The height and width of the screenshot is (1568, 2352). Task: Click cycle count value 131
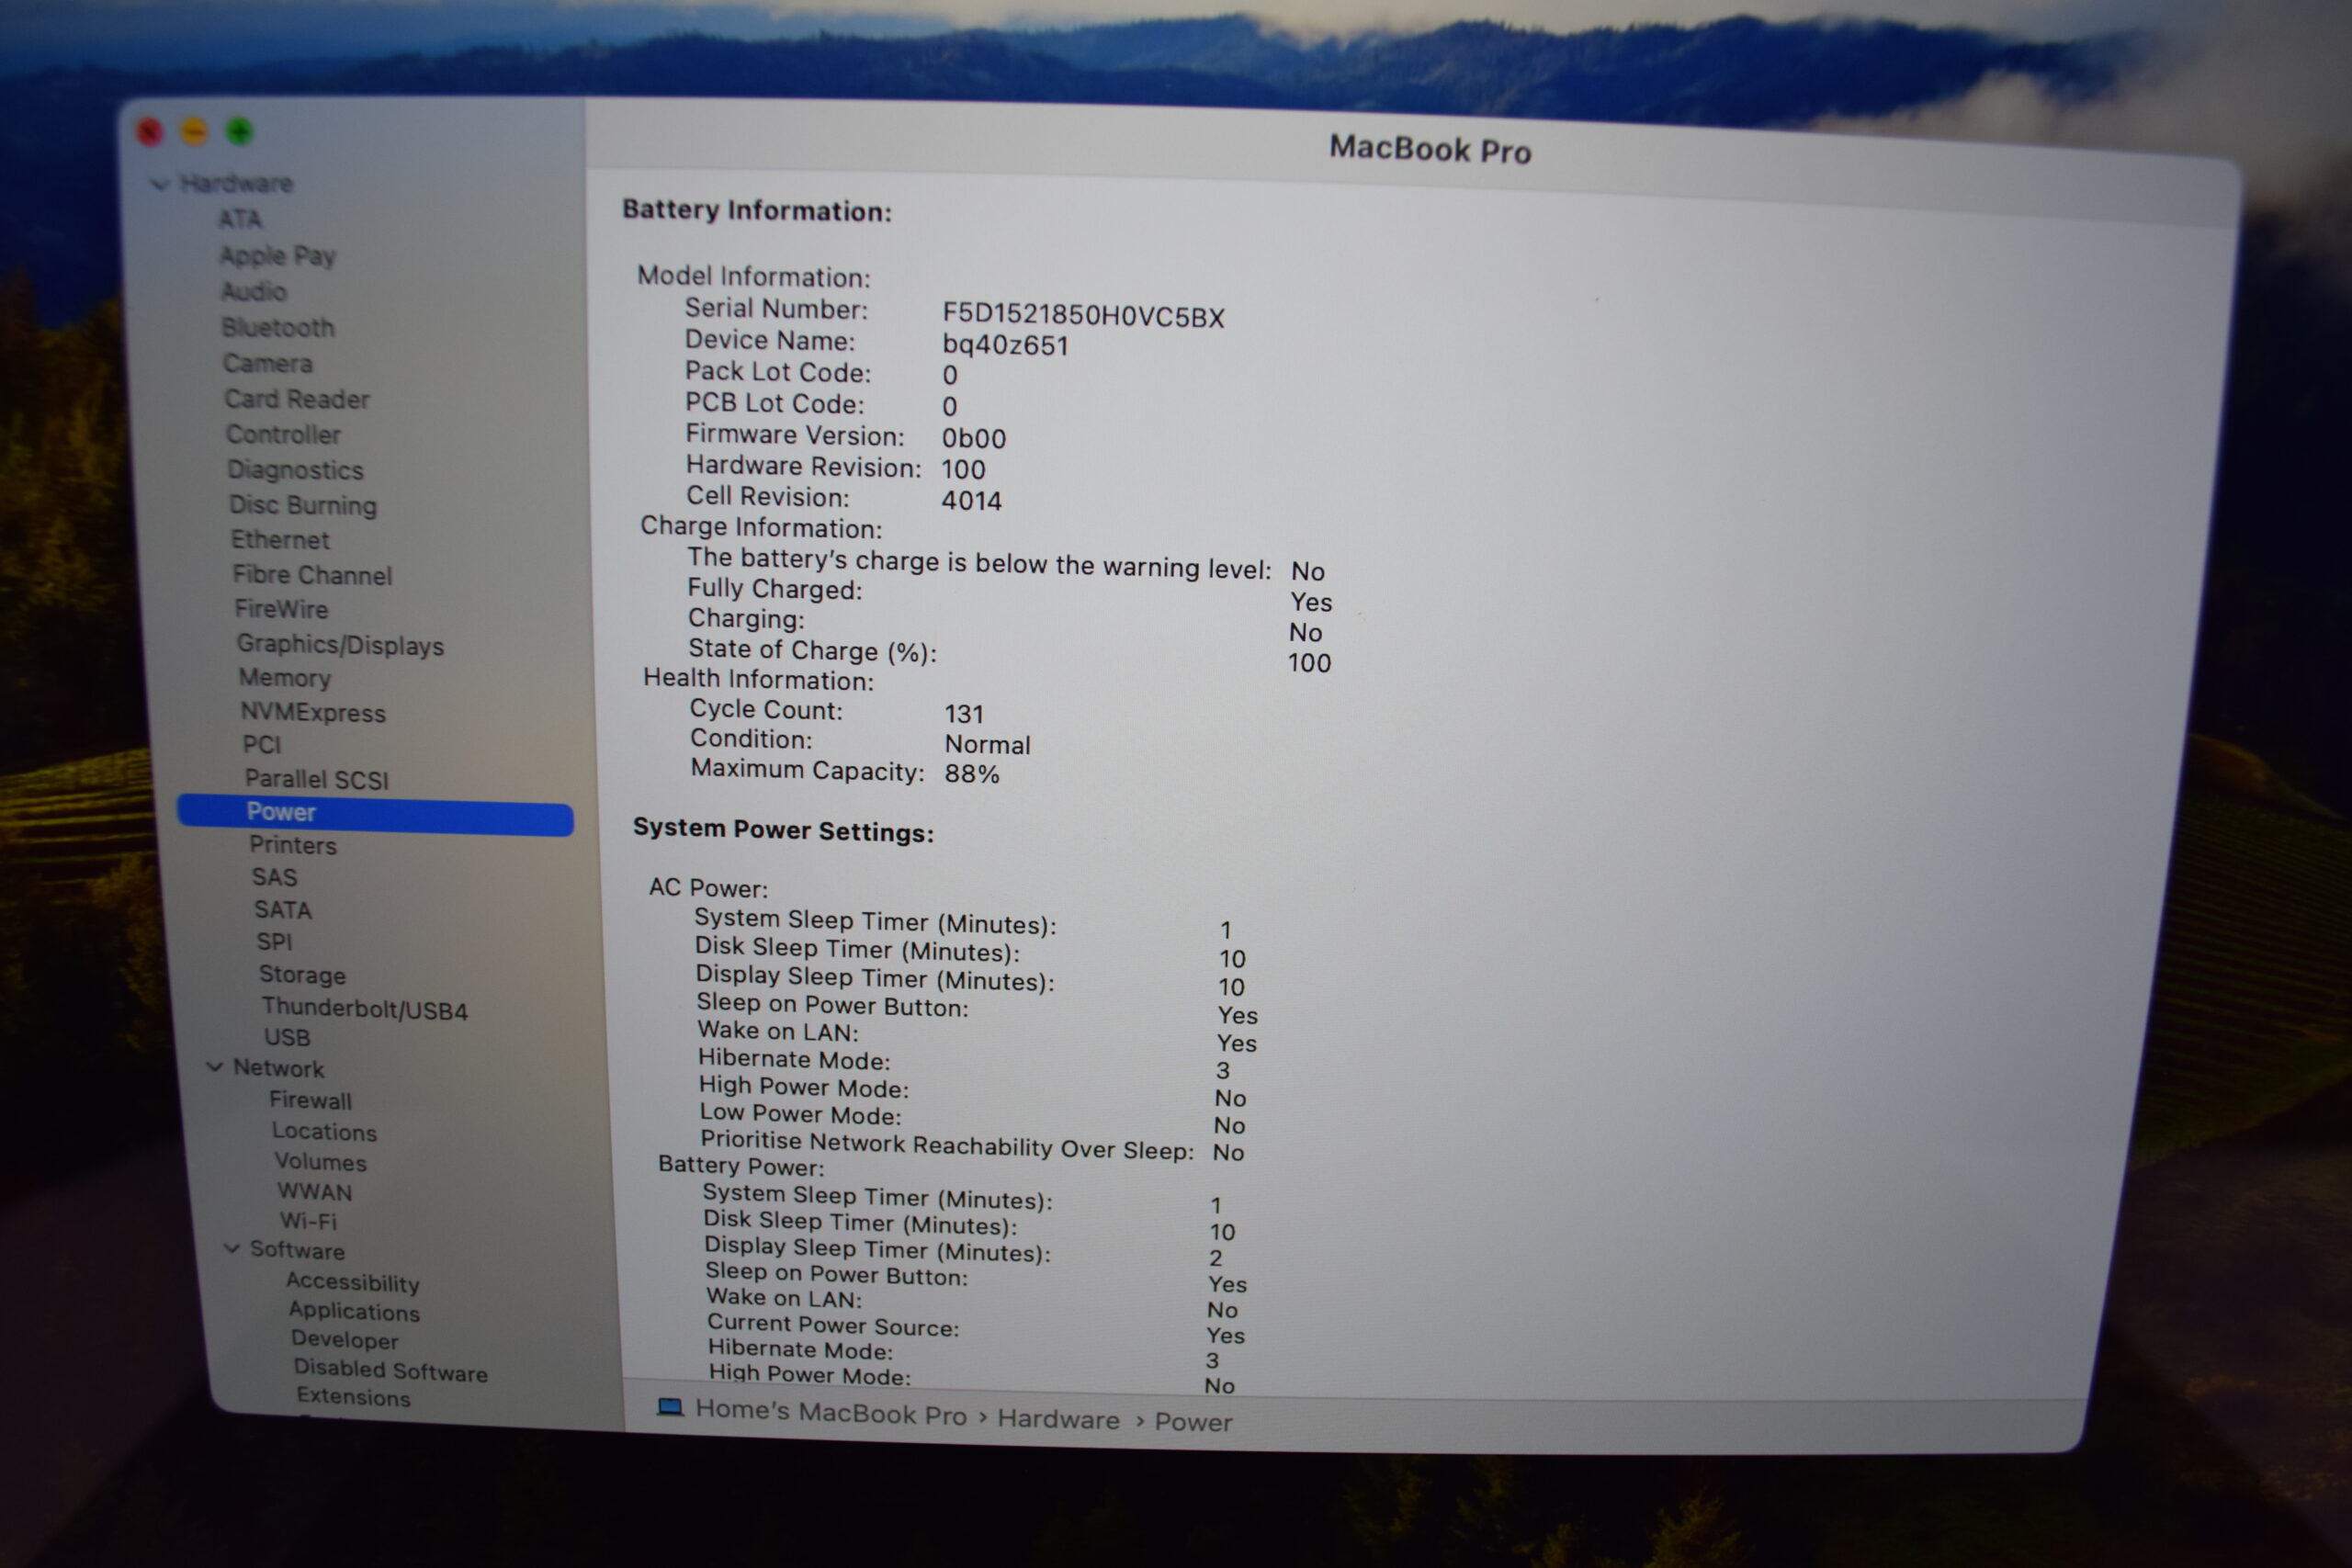coord(964,714)
